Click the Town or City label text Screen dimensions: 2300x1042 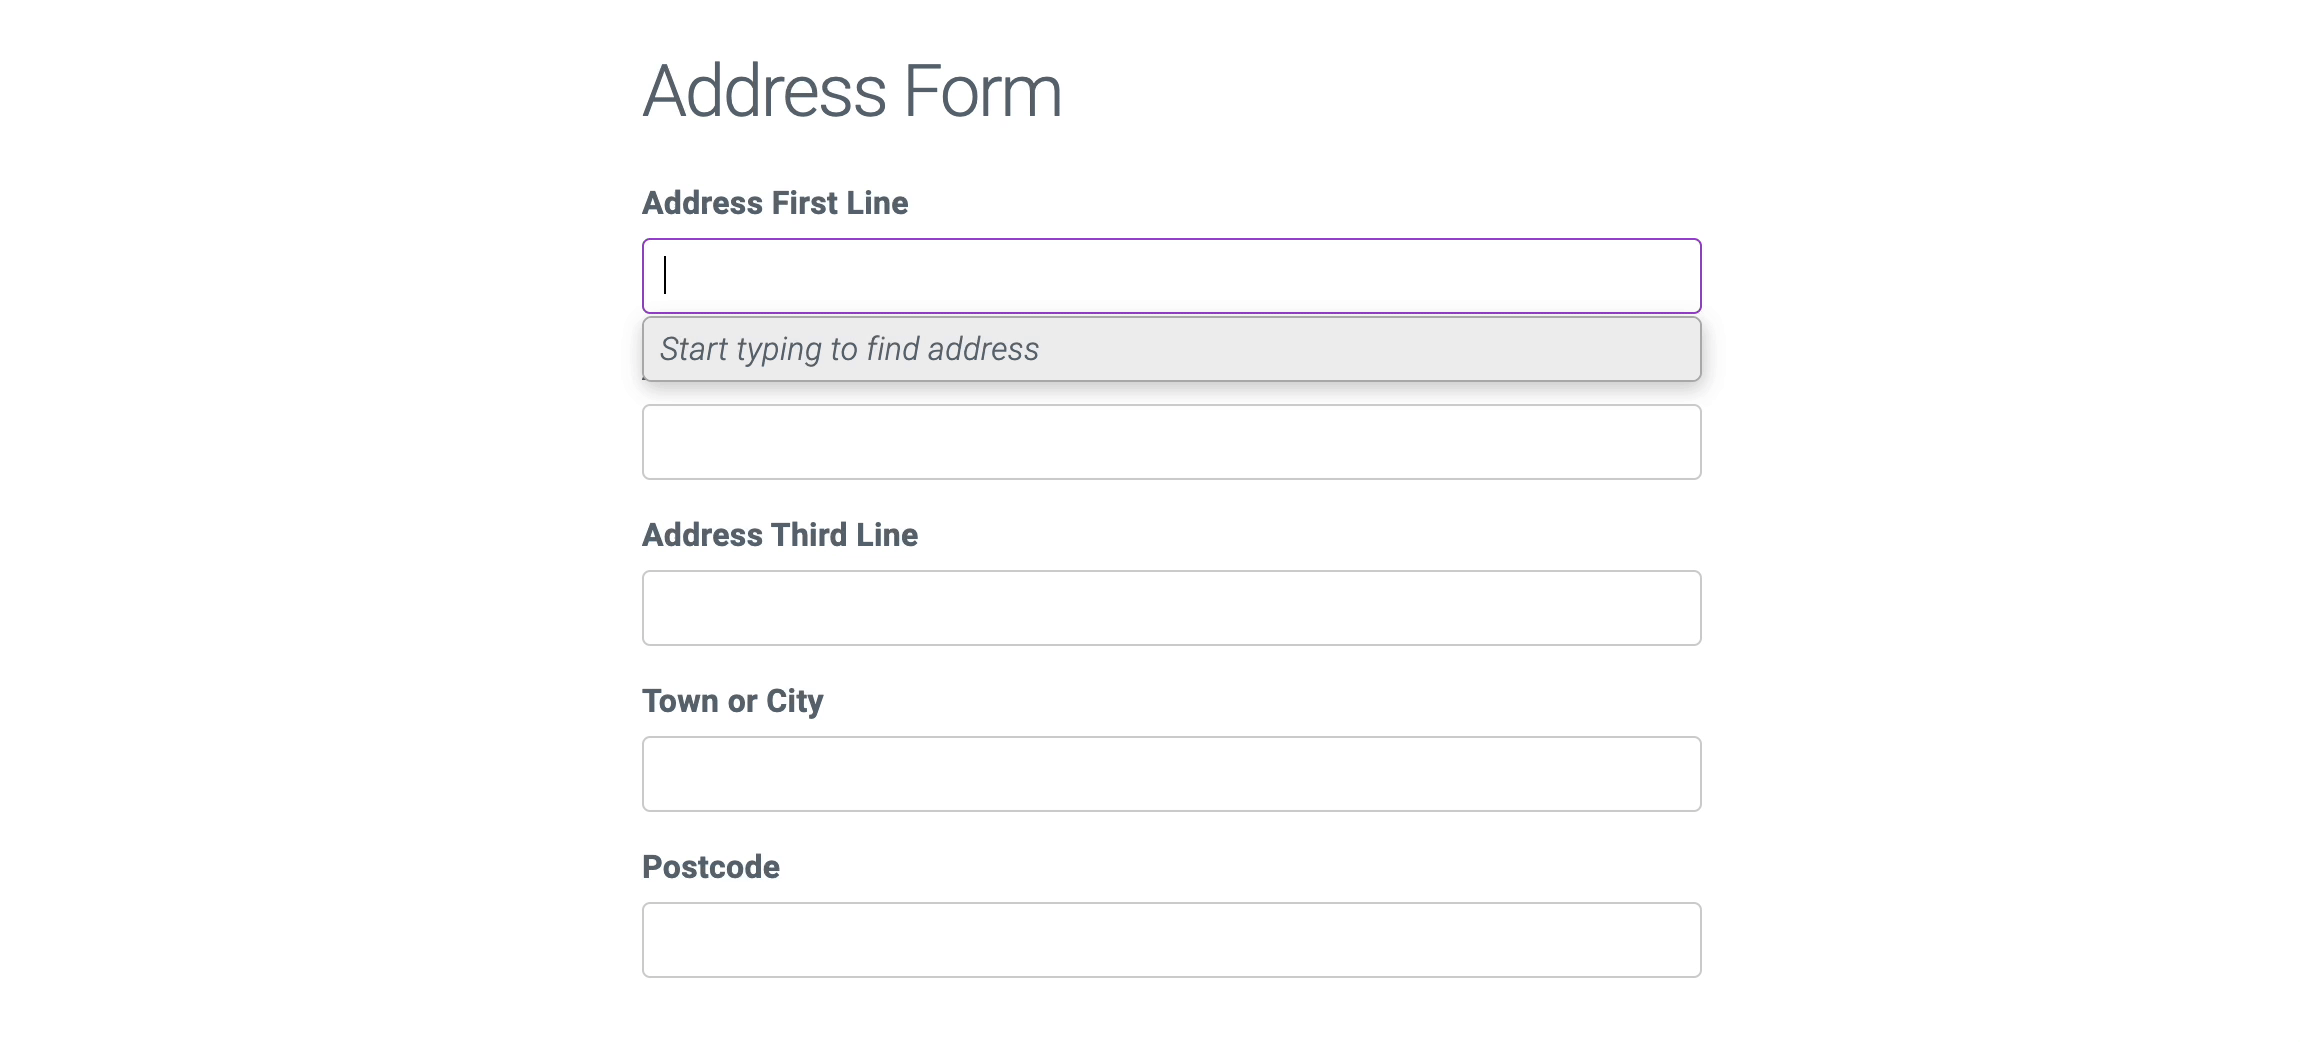(x=733, y=701)
